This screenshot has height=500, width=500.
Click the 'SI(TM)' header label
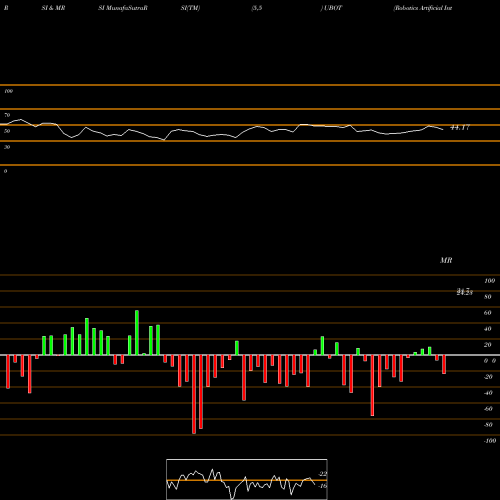pos(190,8)
